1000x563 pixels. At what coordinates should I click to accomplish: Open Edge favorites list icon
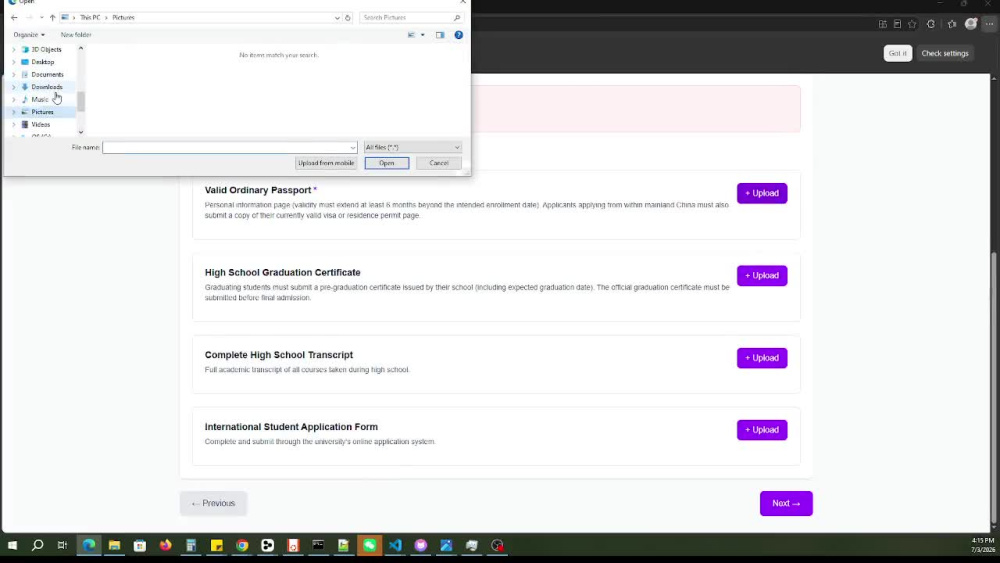(x=952, y=24)
